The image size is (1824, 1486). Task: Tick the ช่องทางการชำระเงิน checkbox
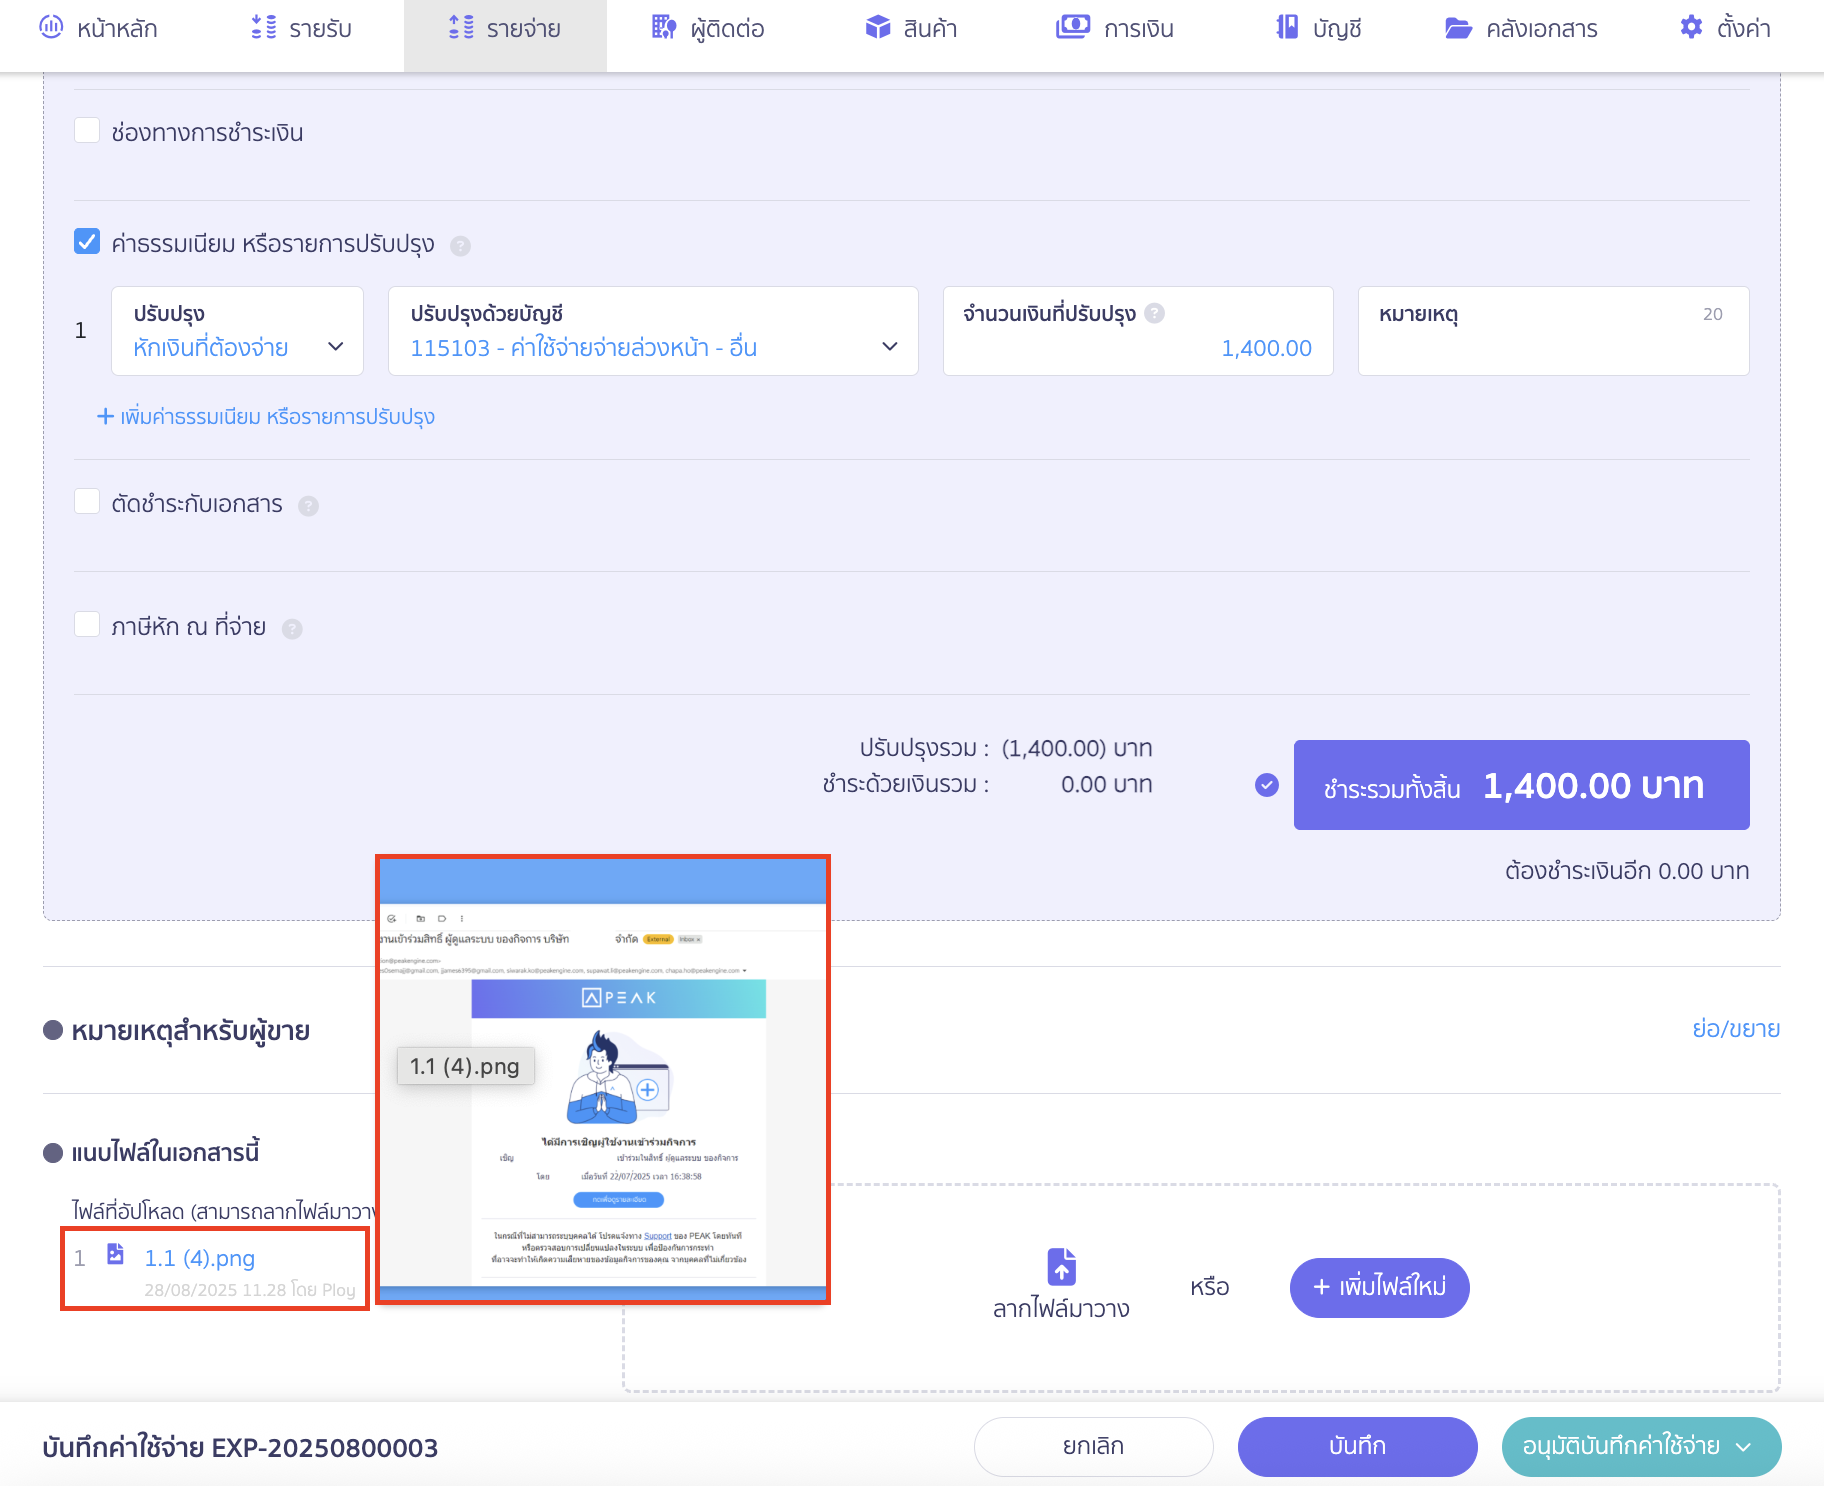pos(87,131)
